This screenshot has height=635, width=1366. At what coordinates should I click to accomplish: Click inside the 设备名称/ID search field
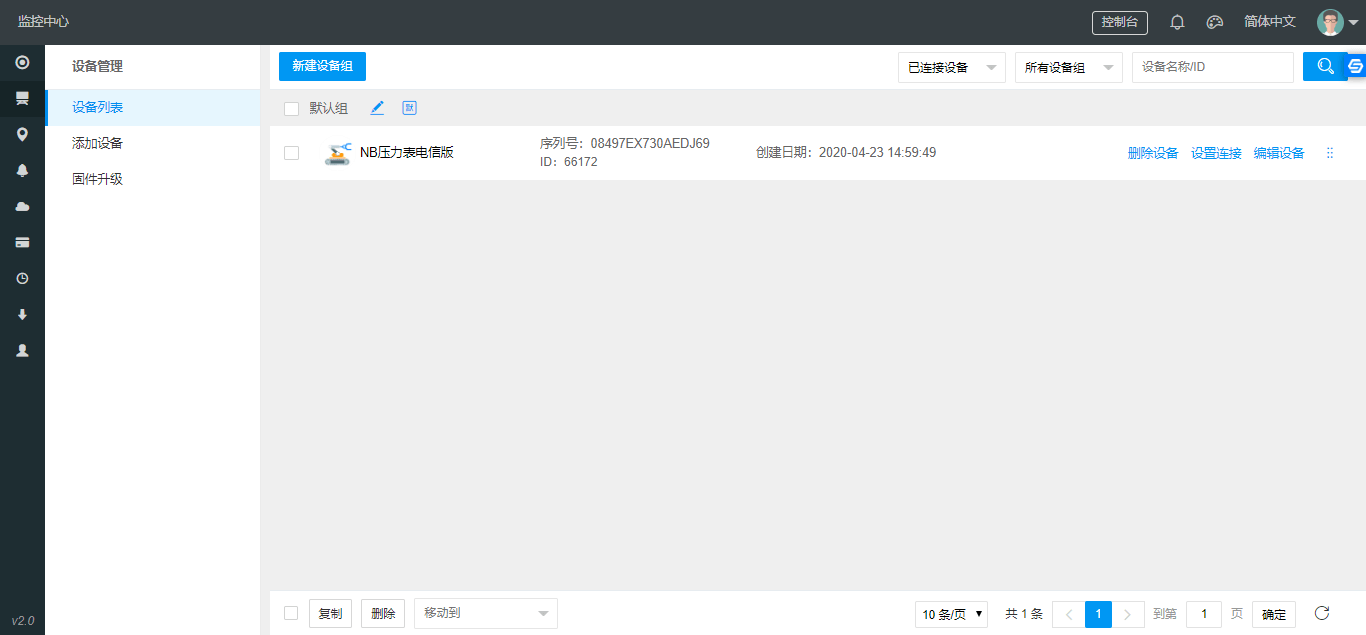tap(1213, 67)
